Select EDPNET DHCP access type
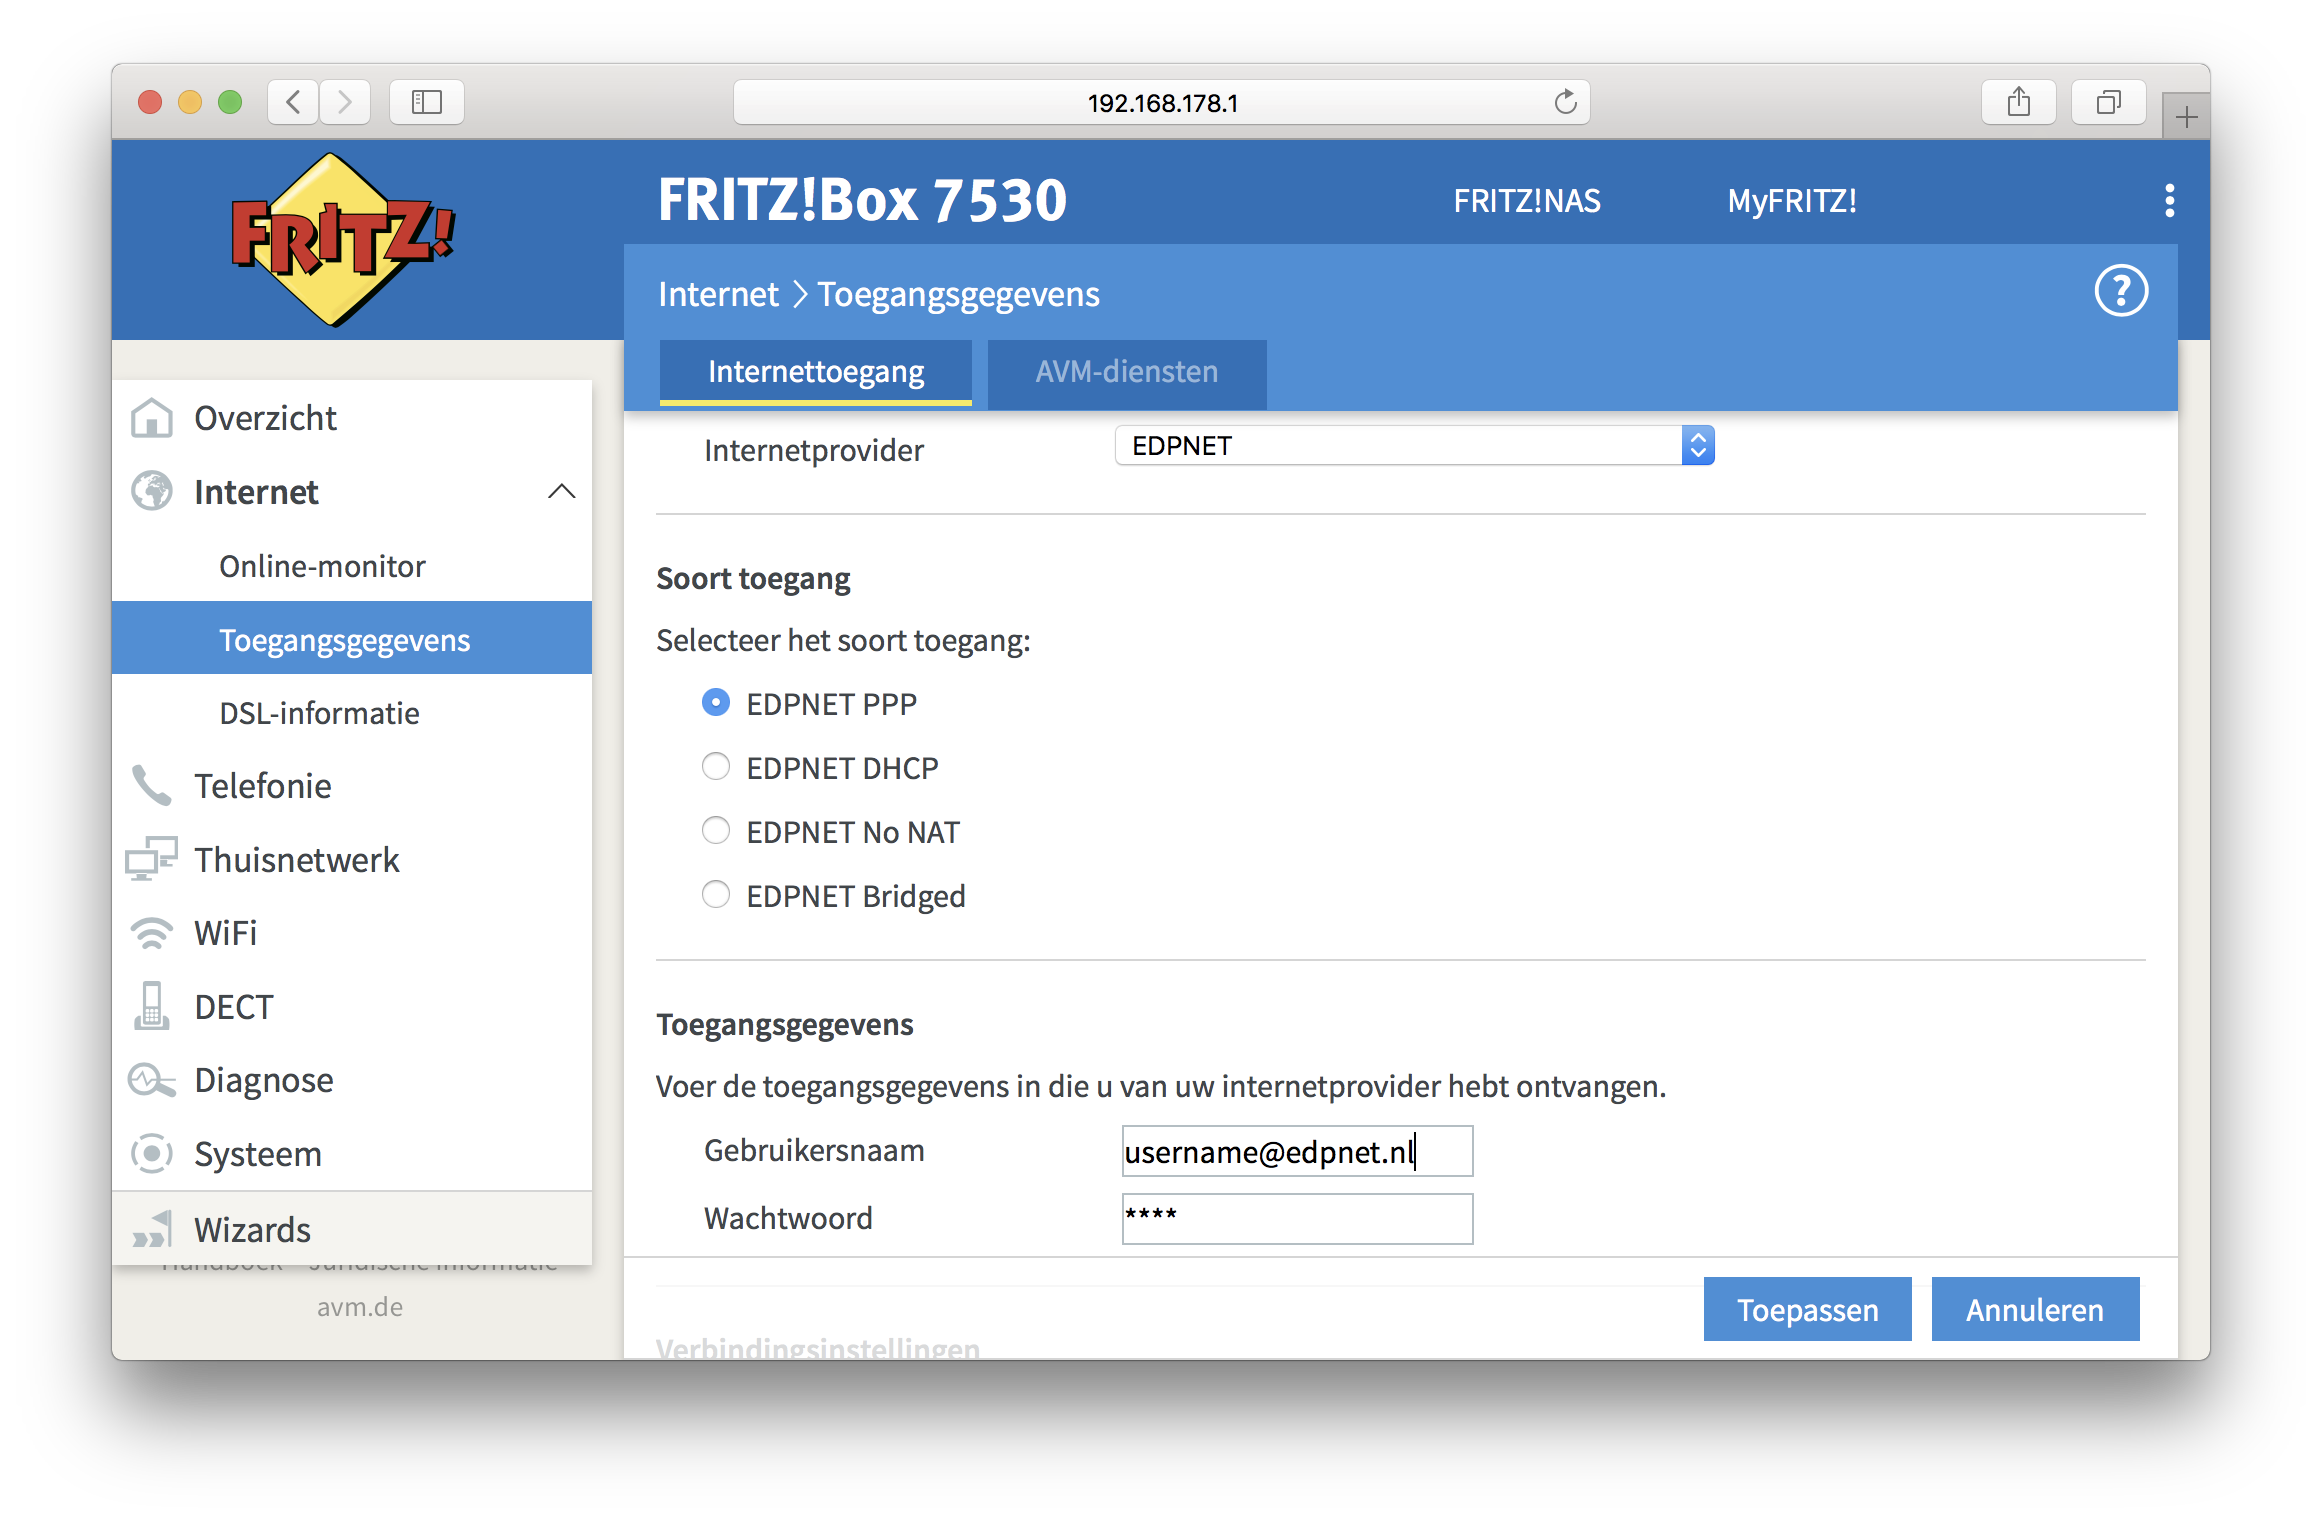The height and width of the screenshot is (1520, 2322). (716, 767)
